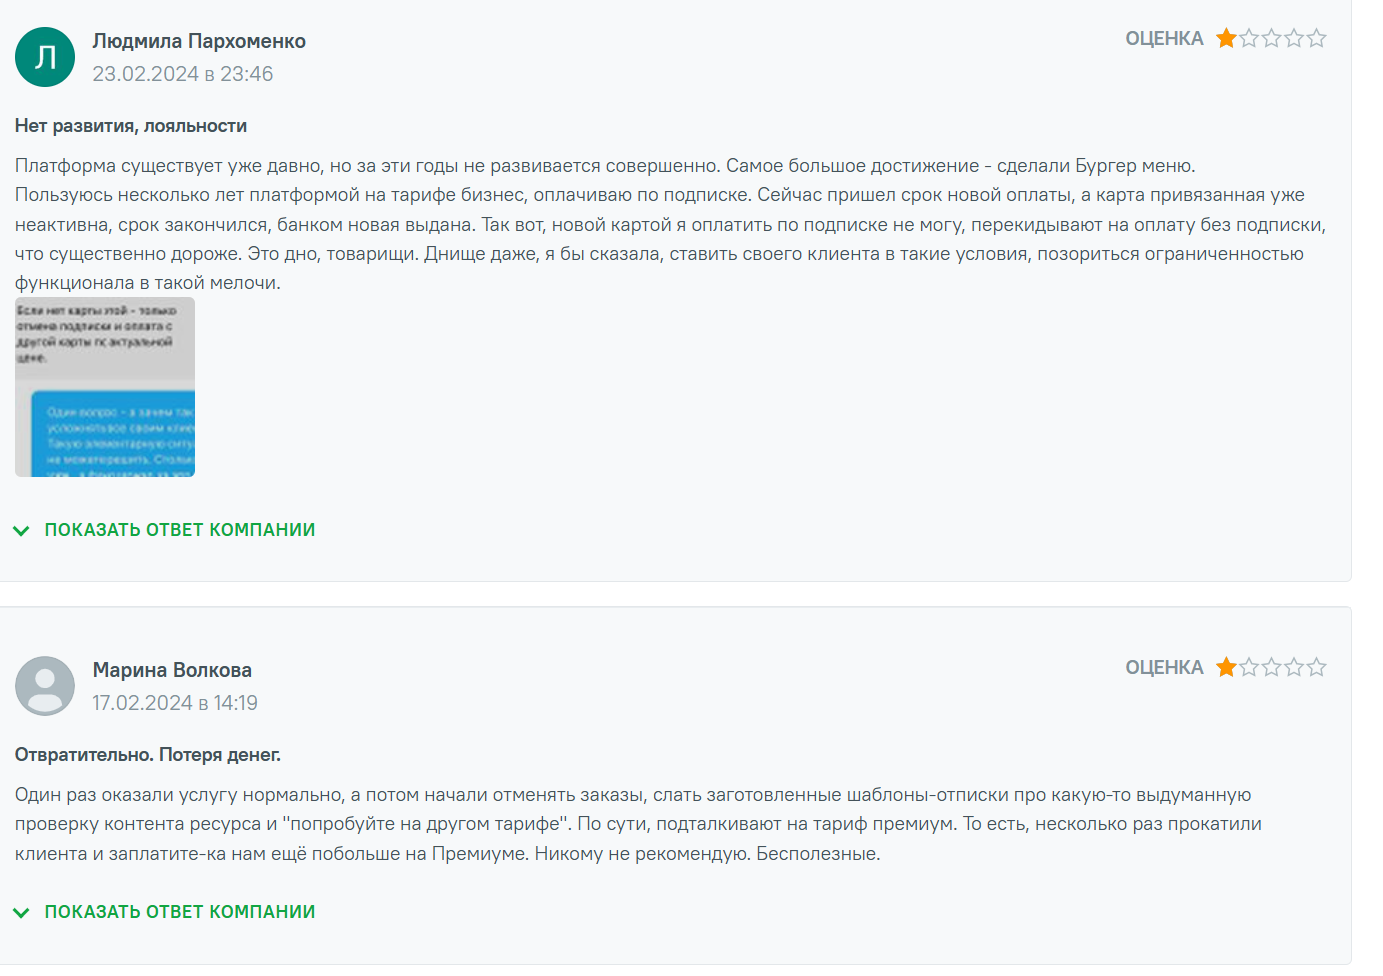1383x976 pixels.
Task: Click the second star in Марина's rating
Action: (x=1249, y=668)
